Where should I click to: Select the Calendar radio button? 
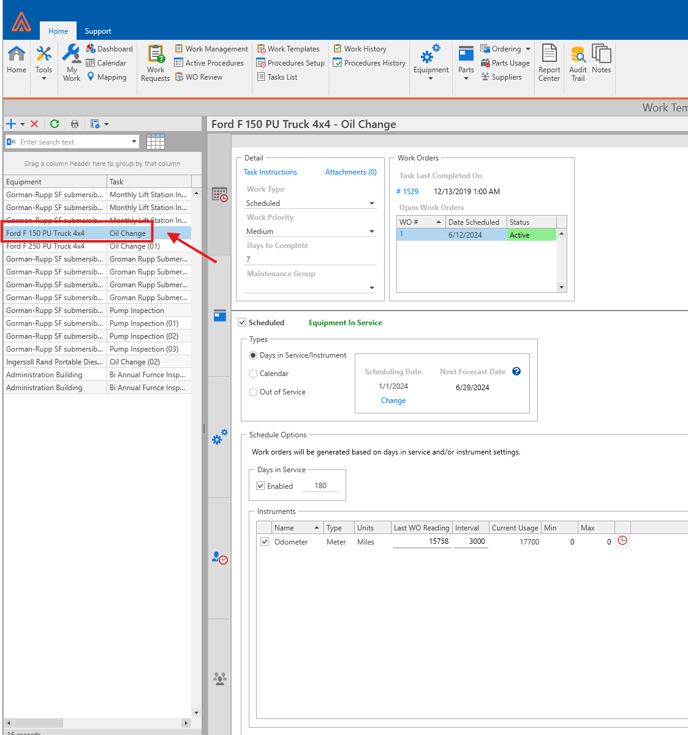coord(253,374)
